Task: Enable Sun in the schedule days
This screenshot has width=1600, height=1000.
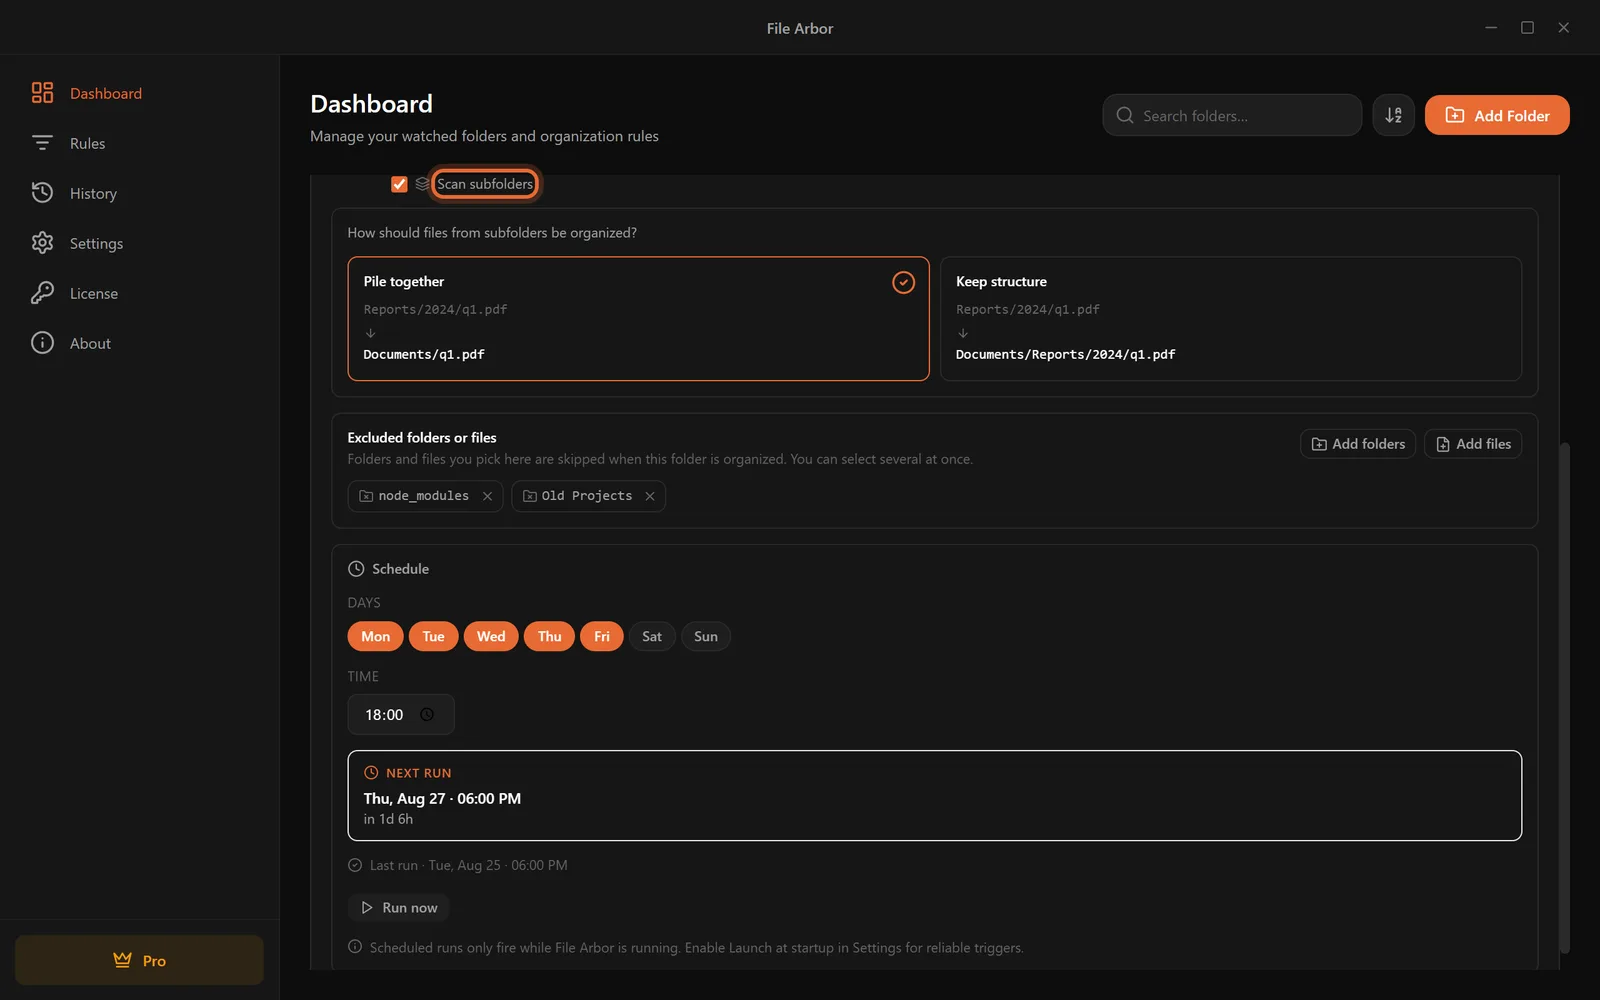Action: pyautogui.click(x=706, y=637)
